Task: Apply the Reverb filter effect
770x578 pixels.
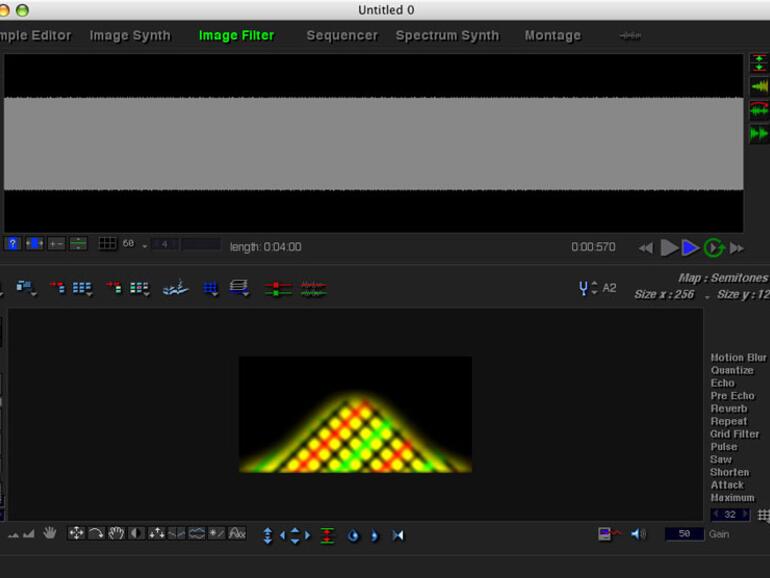Action: pos(728,409)
